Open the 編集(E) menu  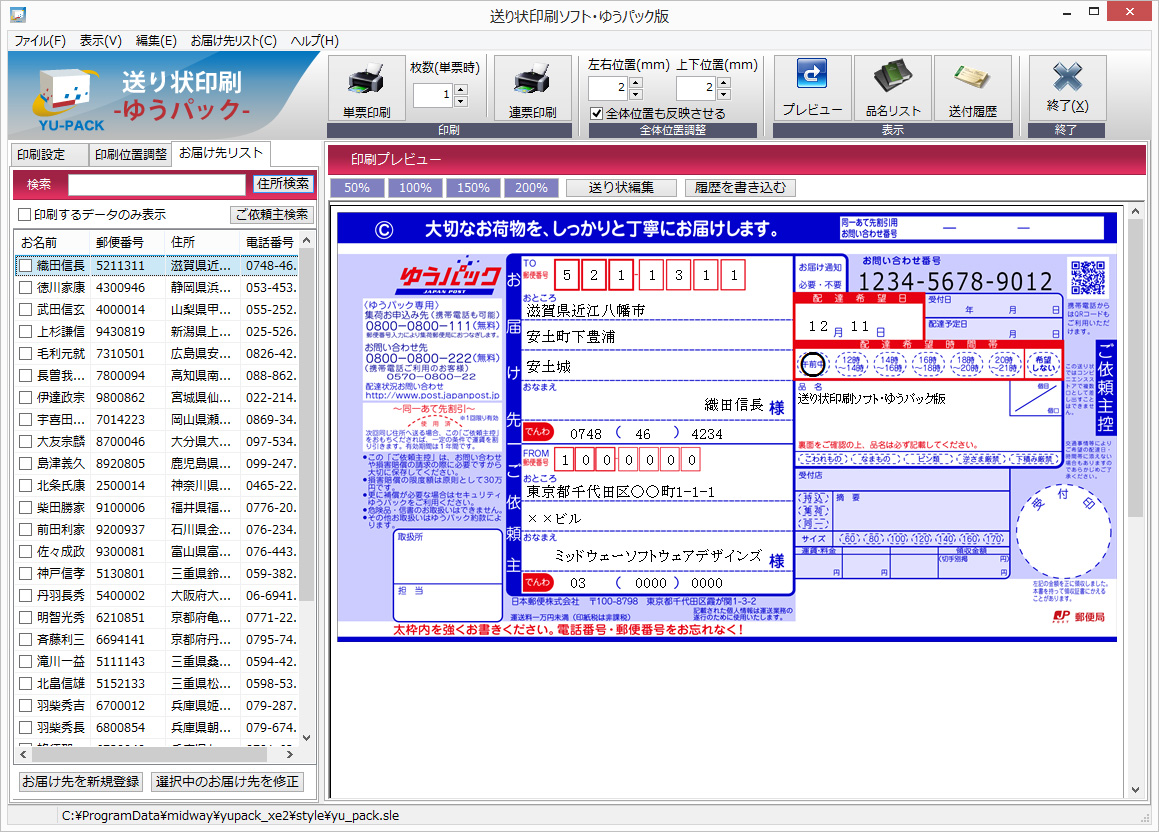(x=156, y=41)
